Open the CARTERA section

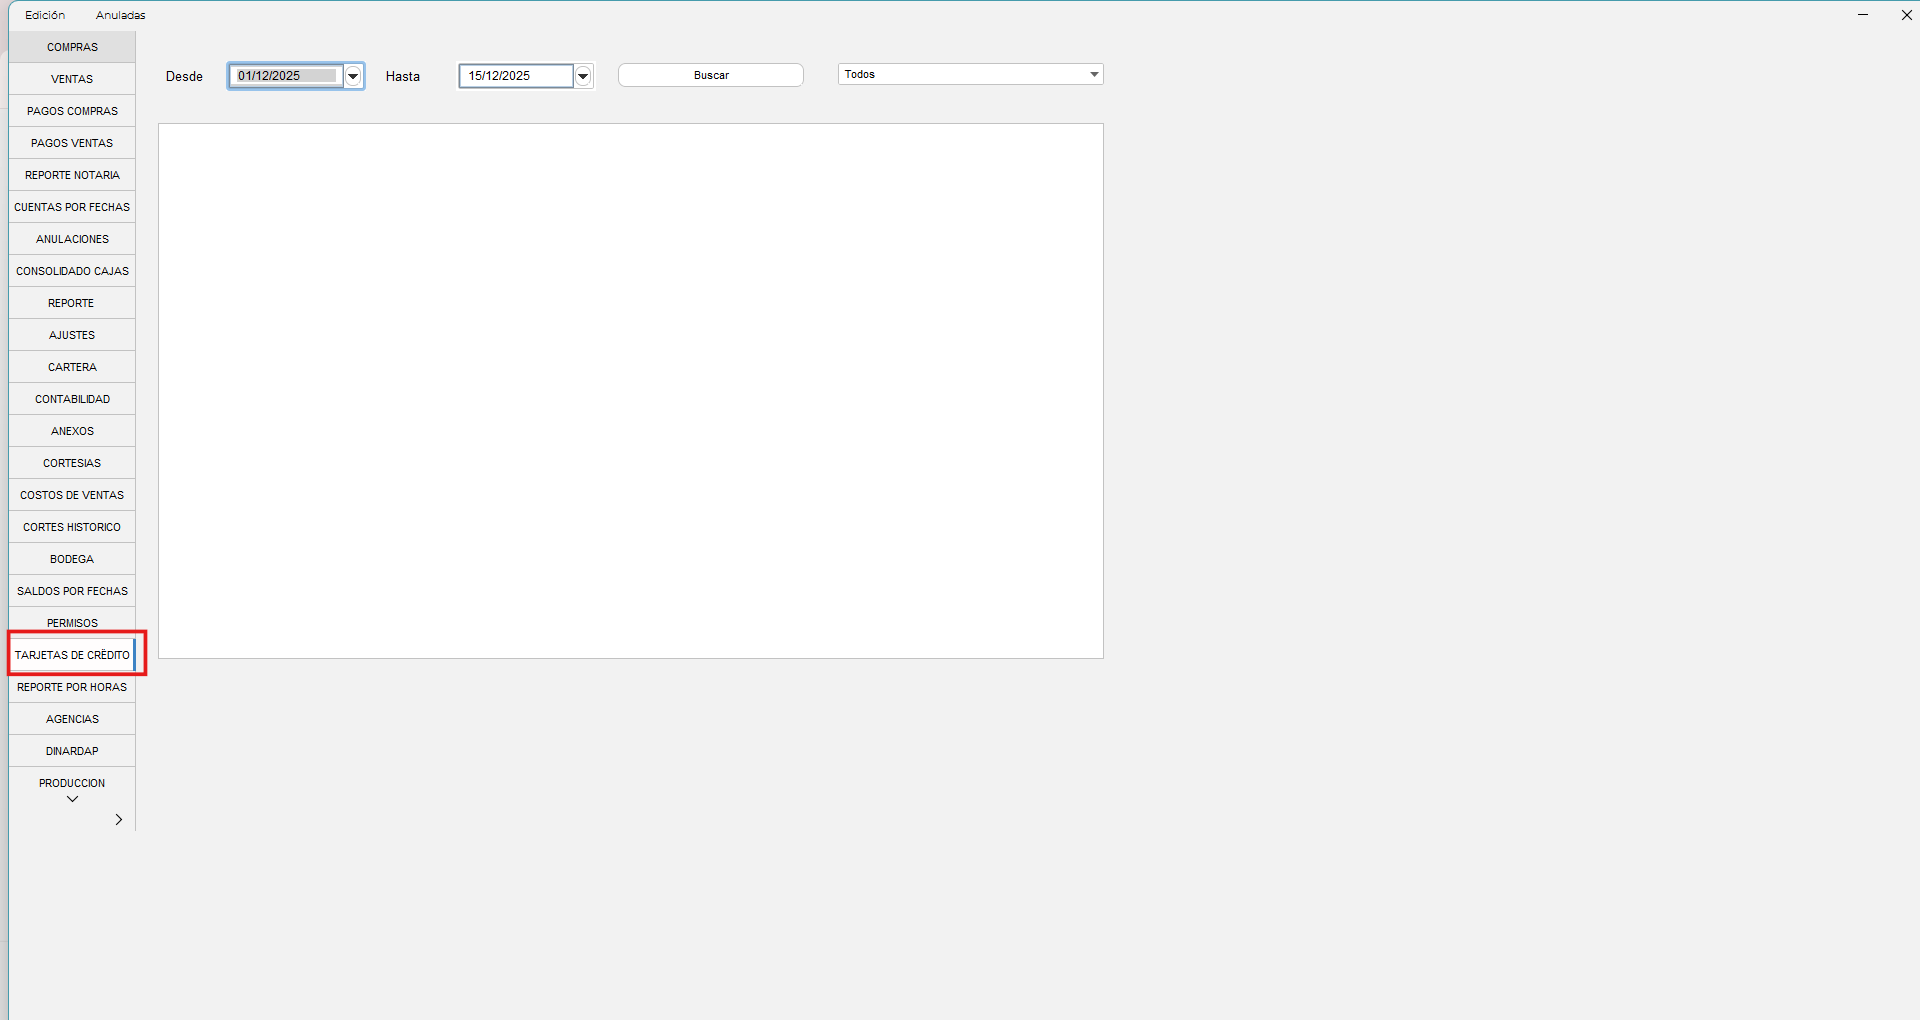(x=71, y=366)
